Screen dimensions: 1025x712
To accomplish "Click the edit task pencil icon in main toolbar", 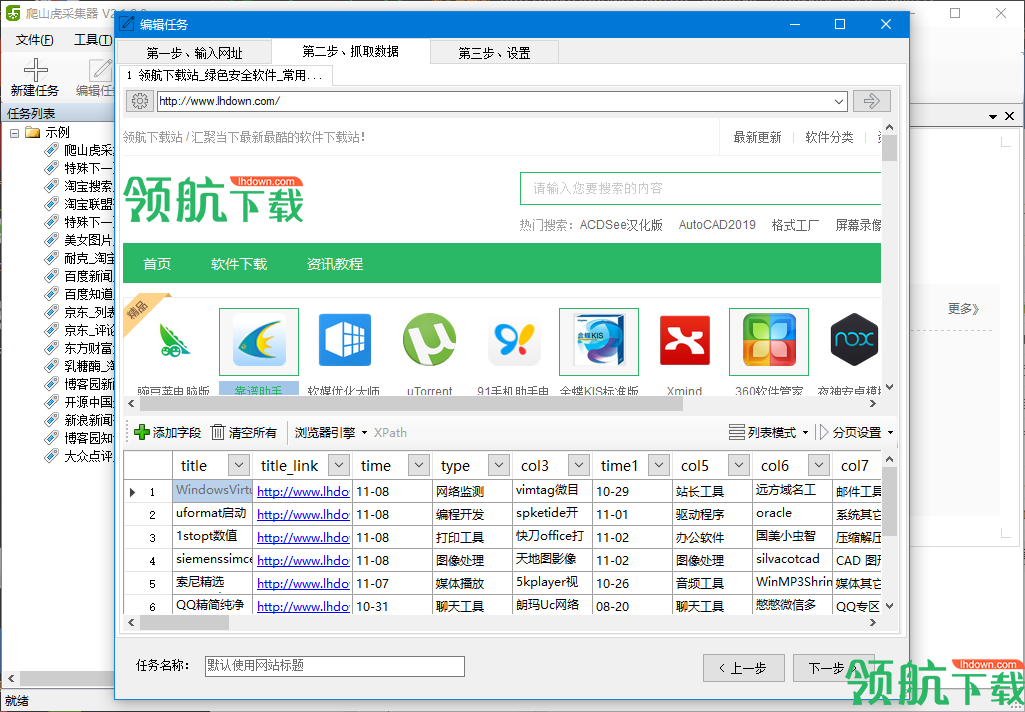I will pyautogui.click(x=101, y=70).
